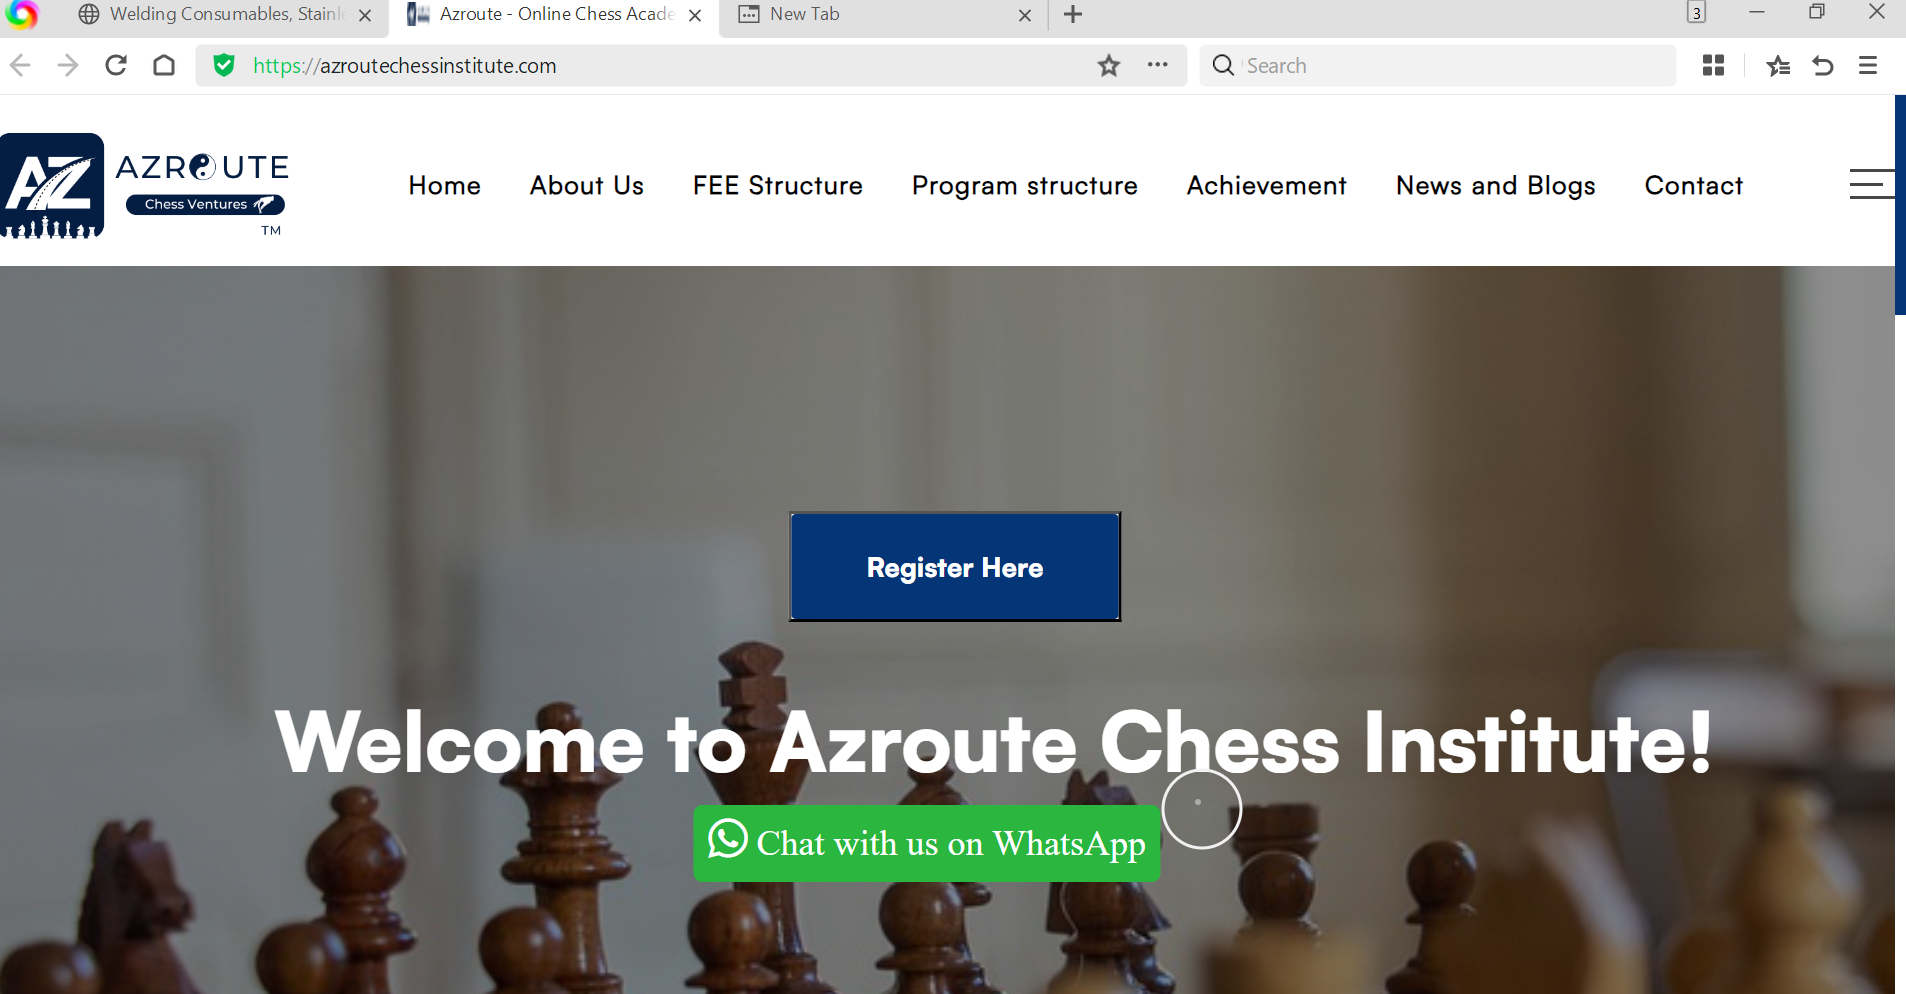Bookmark this page with the star icon

click(1108, 66)
